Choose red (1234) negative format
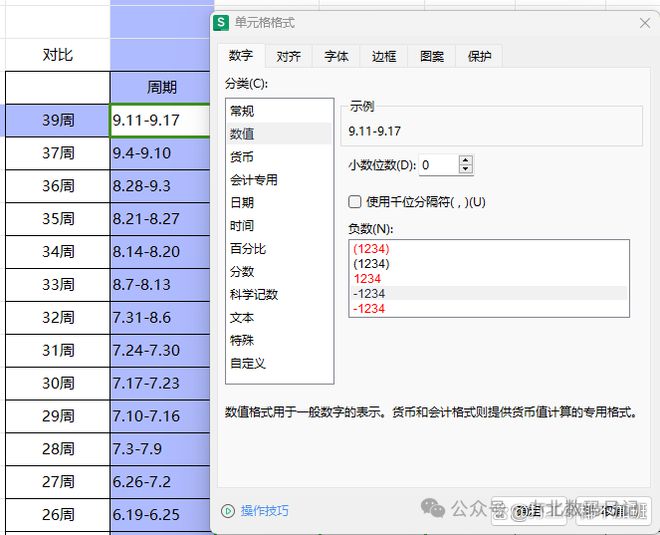The height and width of the screenshot is (535, 660). point(489,249)
